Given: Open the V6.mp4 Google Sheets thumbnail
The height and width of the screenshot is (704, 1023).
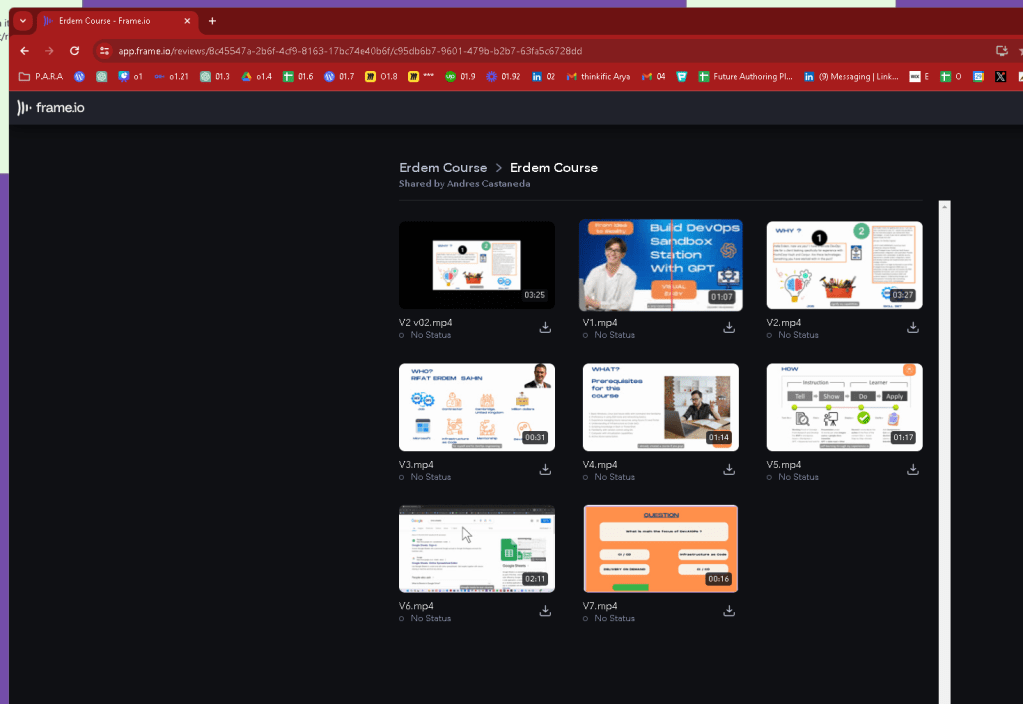Looking at the screenshot, I should coord(477,549).
